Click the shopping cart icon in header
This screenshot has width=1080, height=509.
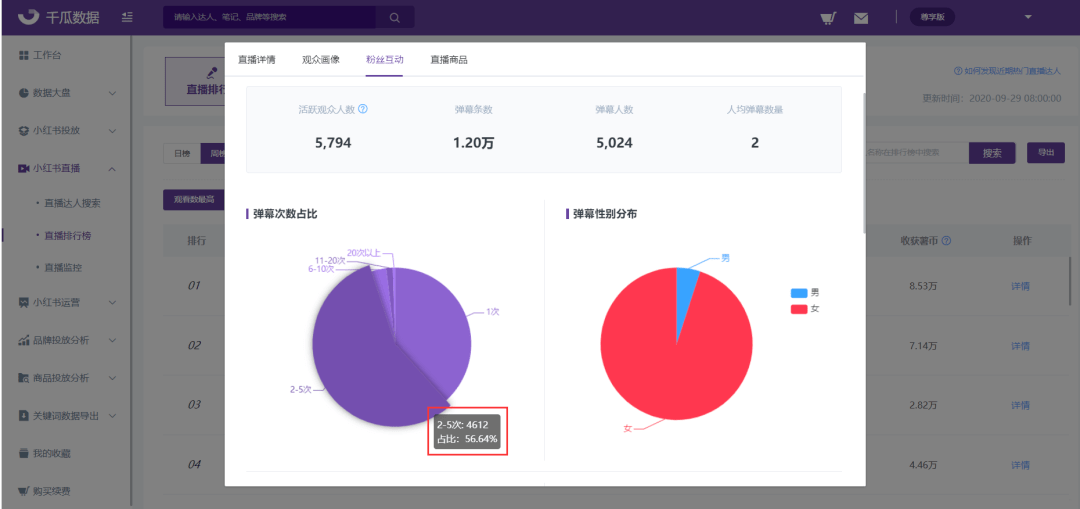click(828, 18)
